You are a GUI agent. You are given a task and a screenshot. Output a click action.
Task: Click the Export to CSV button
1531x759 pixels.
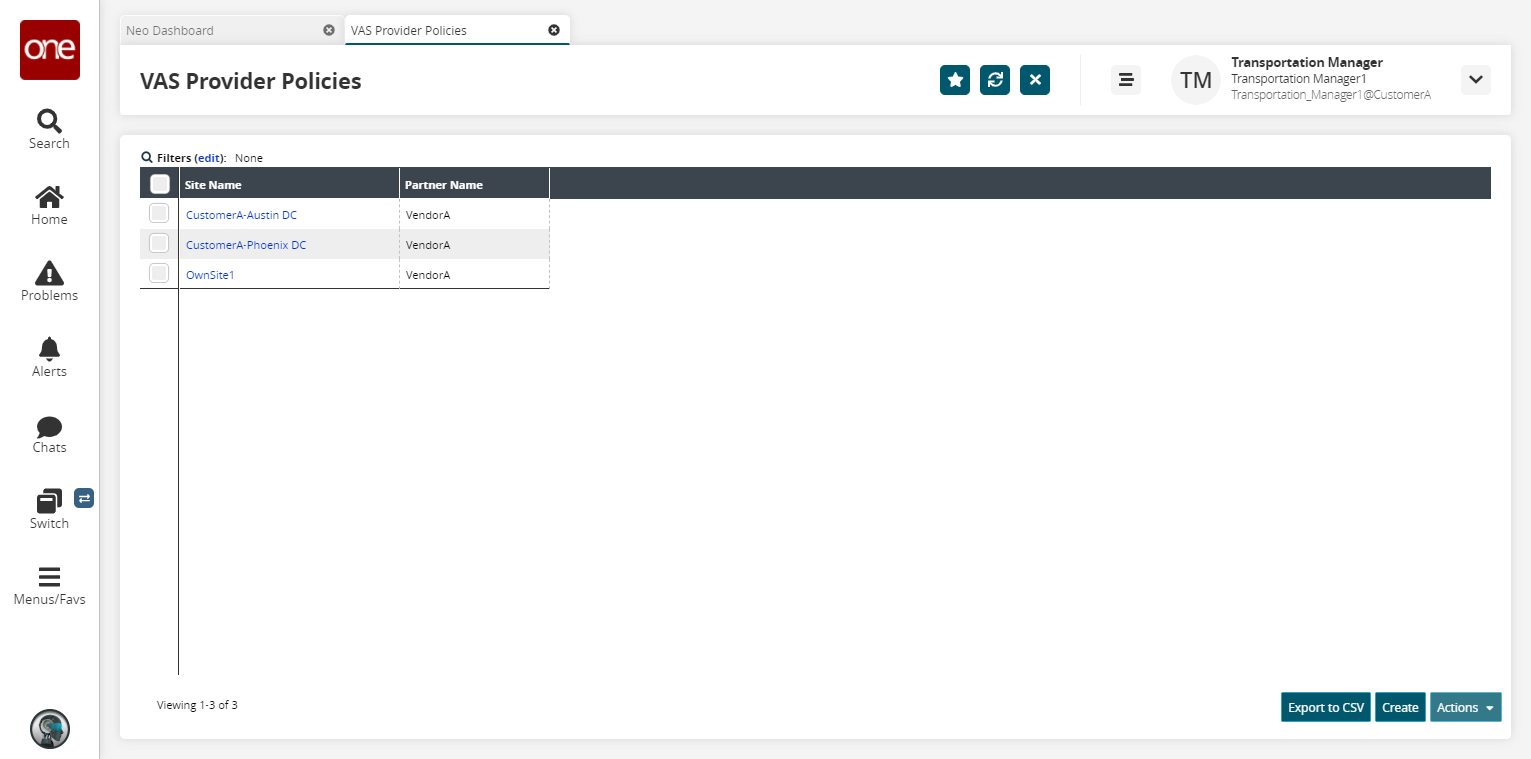(x=1326, y=707)
